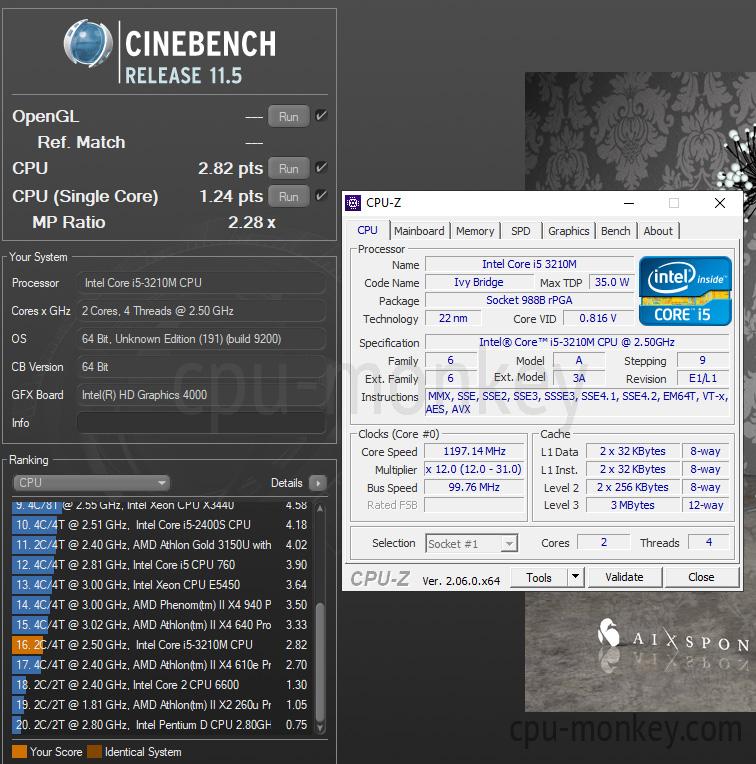Switch to the Graphics tab
756x764 pixels.
point(568,231)
